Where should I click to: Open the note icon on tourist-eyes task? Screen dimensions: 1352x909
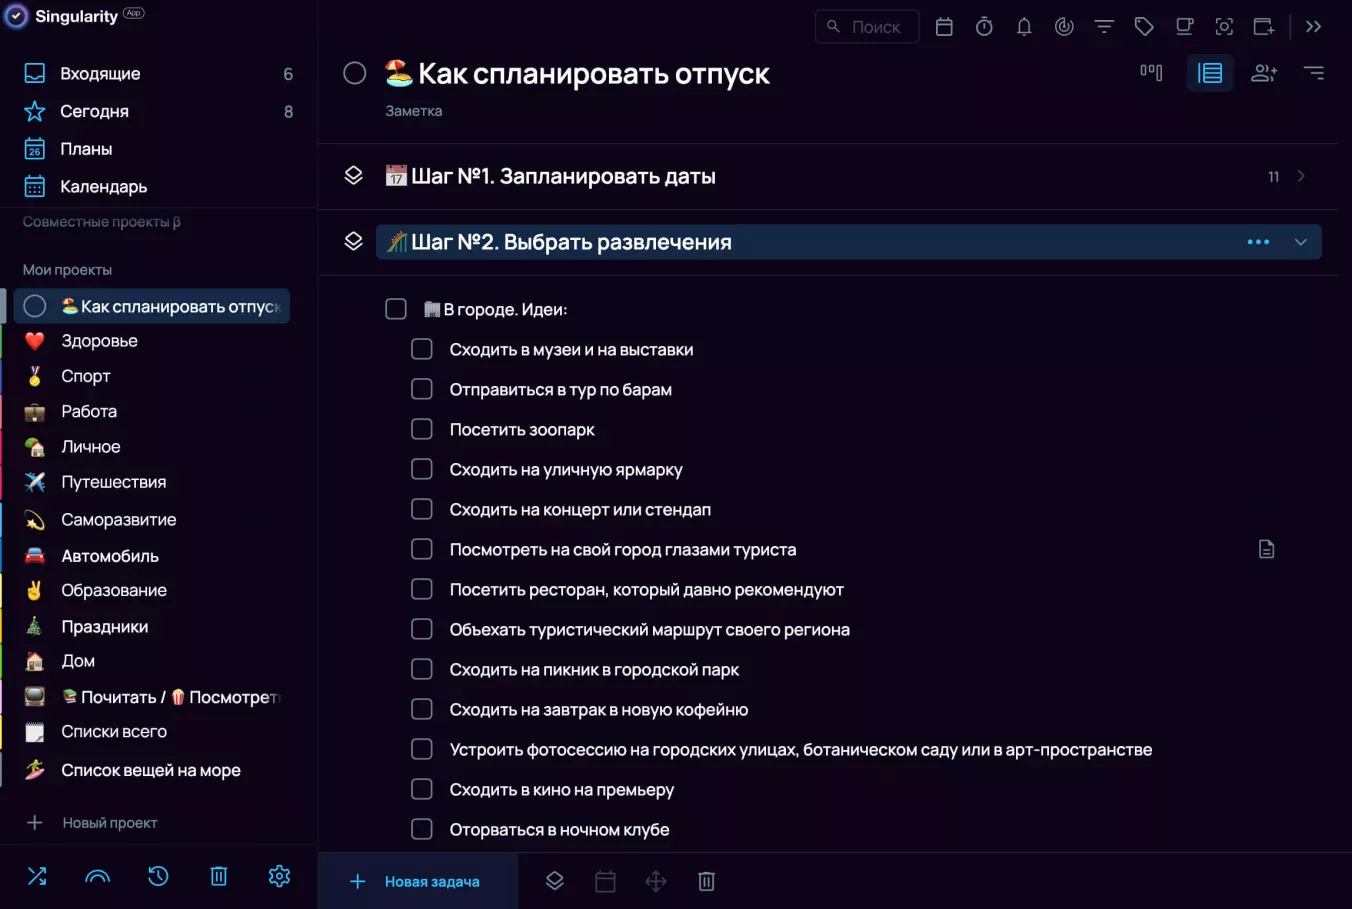coord(1266,549)
